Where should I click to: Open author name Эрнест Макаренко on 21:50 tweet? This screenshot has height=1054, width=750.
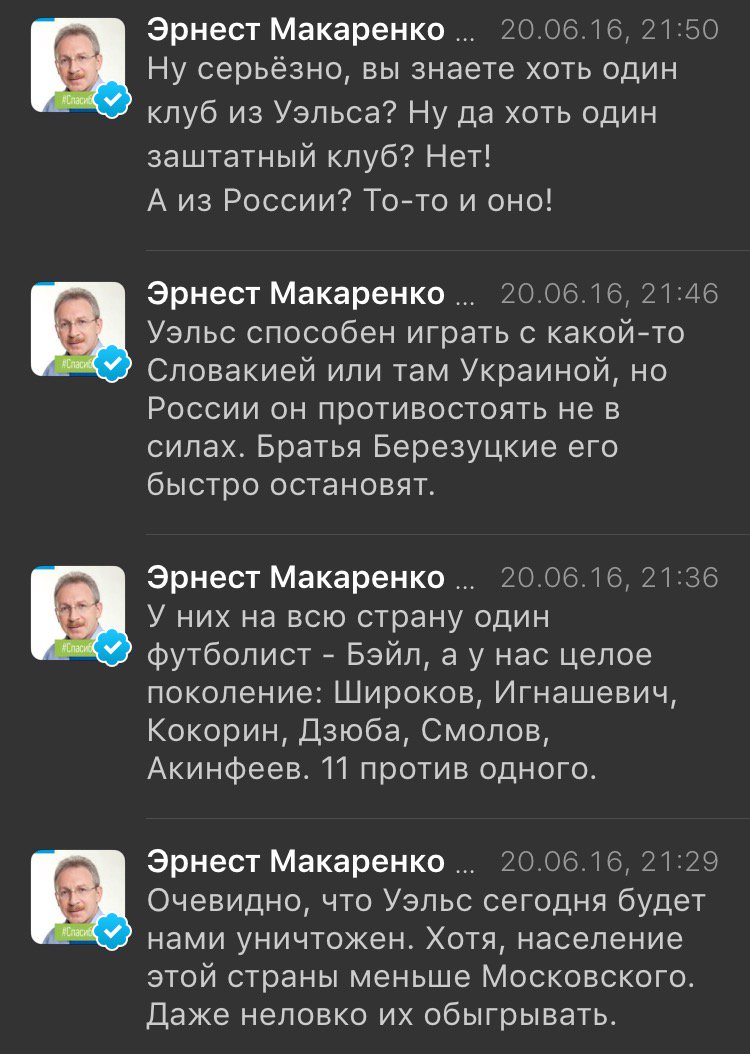tap(295, 30)
